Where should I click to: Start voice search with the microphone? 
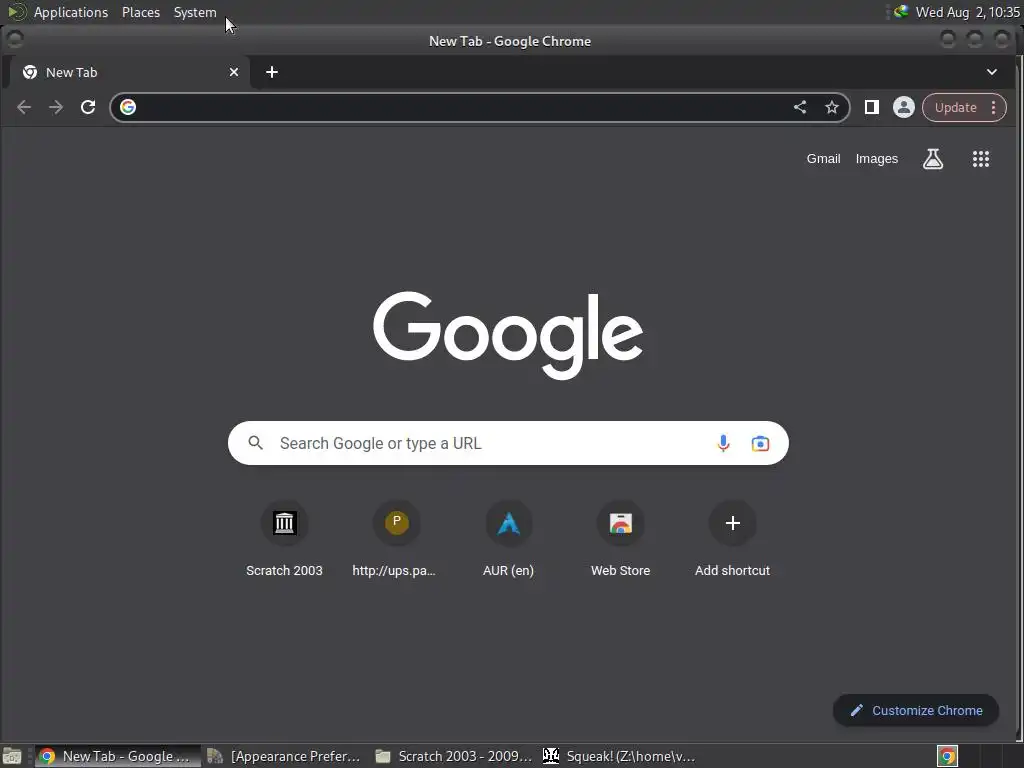[x=723, y=443]
